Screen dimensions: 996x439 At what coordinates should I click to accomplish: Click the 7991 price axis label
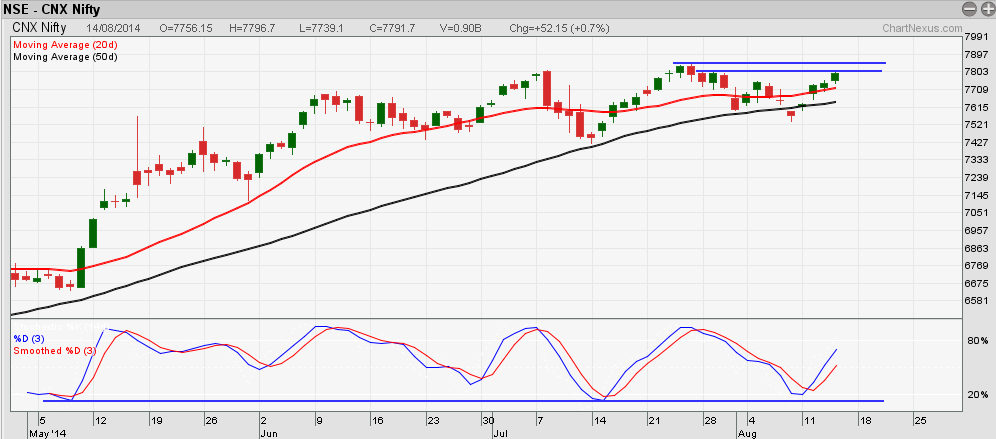pyautogui.click(x=976, y=37)
